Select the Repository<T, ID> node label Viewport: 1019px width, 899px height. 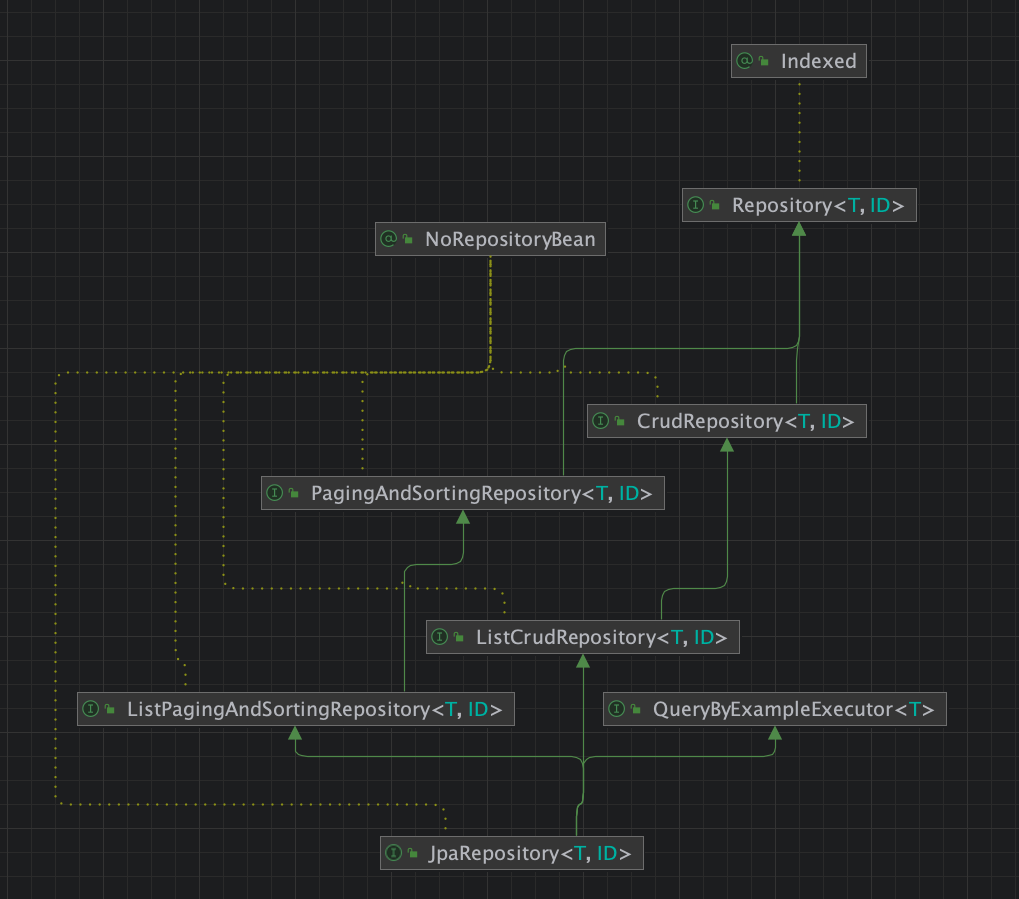[818, 205]
